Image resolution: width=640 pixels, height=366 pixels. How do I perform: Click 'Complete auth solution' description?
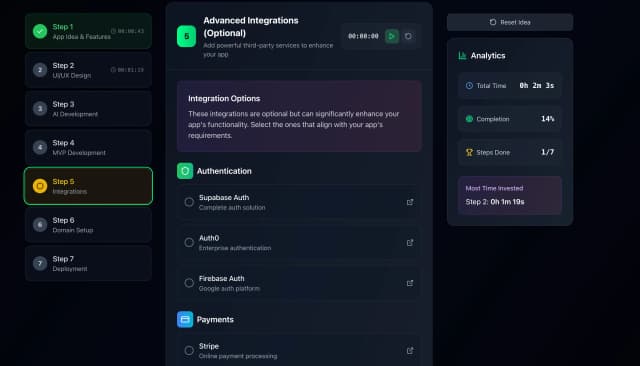tap(232, 208)
